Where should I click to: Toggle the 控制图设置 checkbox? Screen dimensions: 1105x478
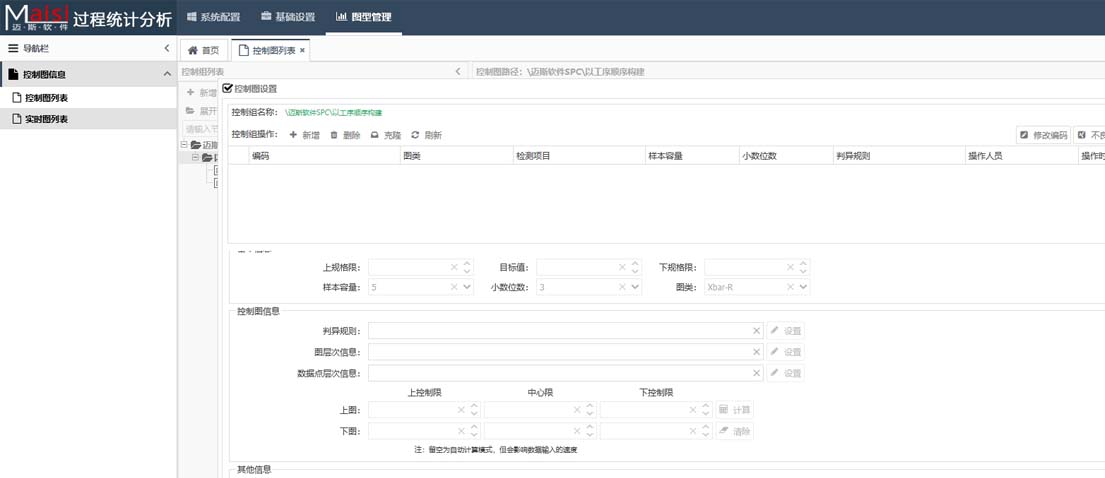228,89
